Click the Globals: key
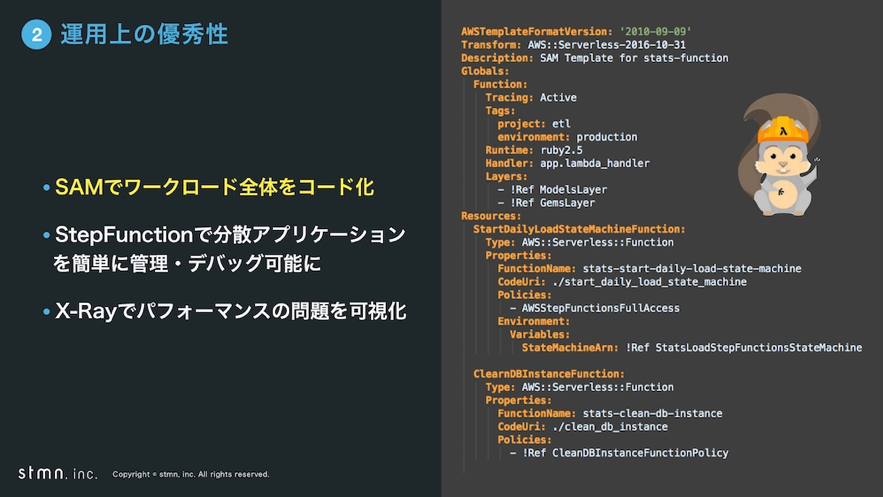Viewport: 883px width, 497px height. click(485, 71)
